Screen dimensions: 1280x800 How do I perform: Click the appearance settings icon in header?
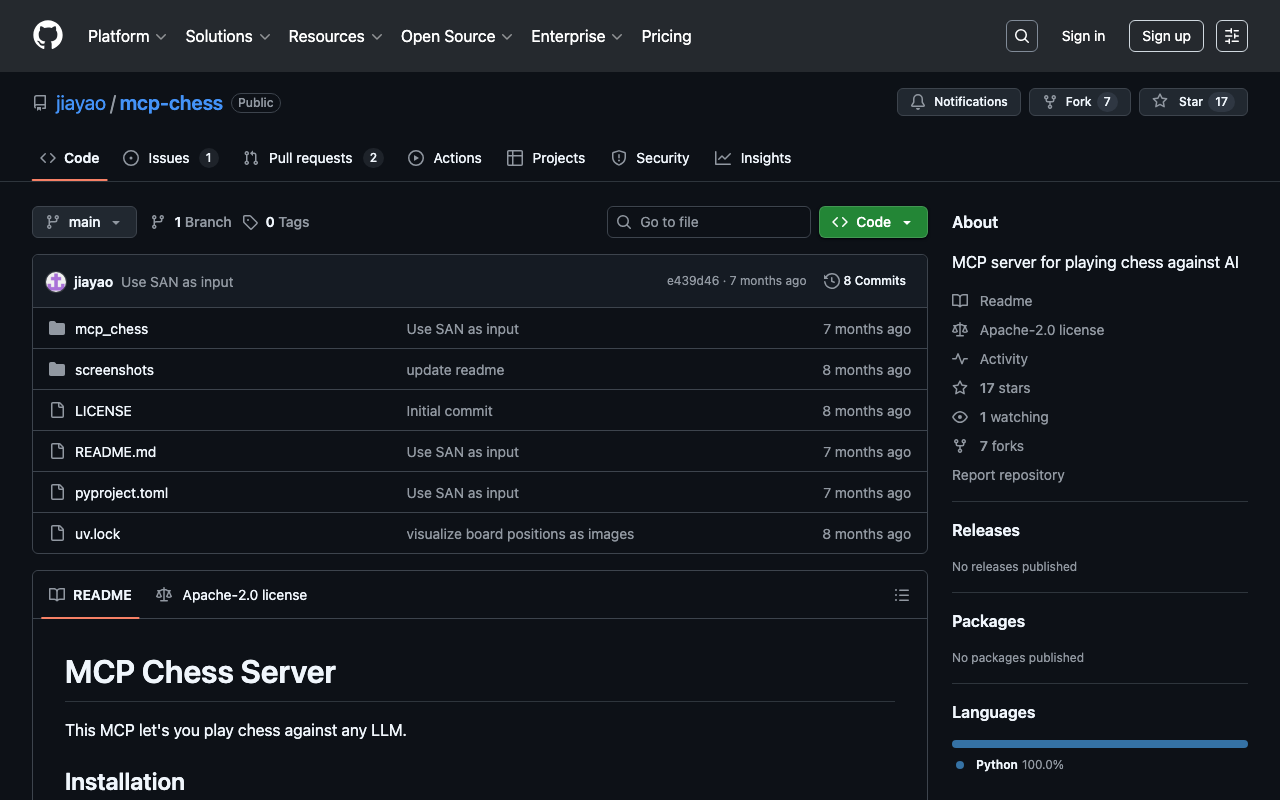[1231, 36]
